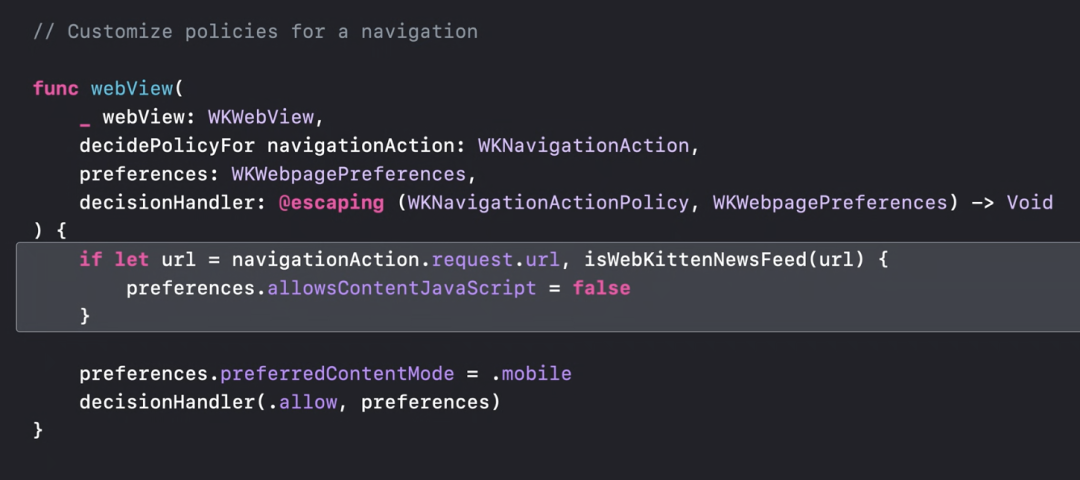This screenshot has width=1080, height=480.
Task: Click the false literal
Action: click(x=601, y=288)
